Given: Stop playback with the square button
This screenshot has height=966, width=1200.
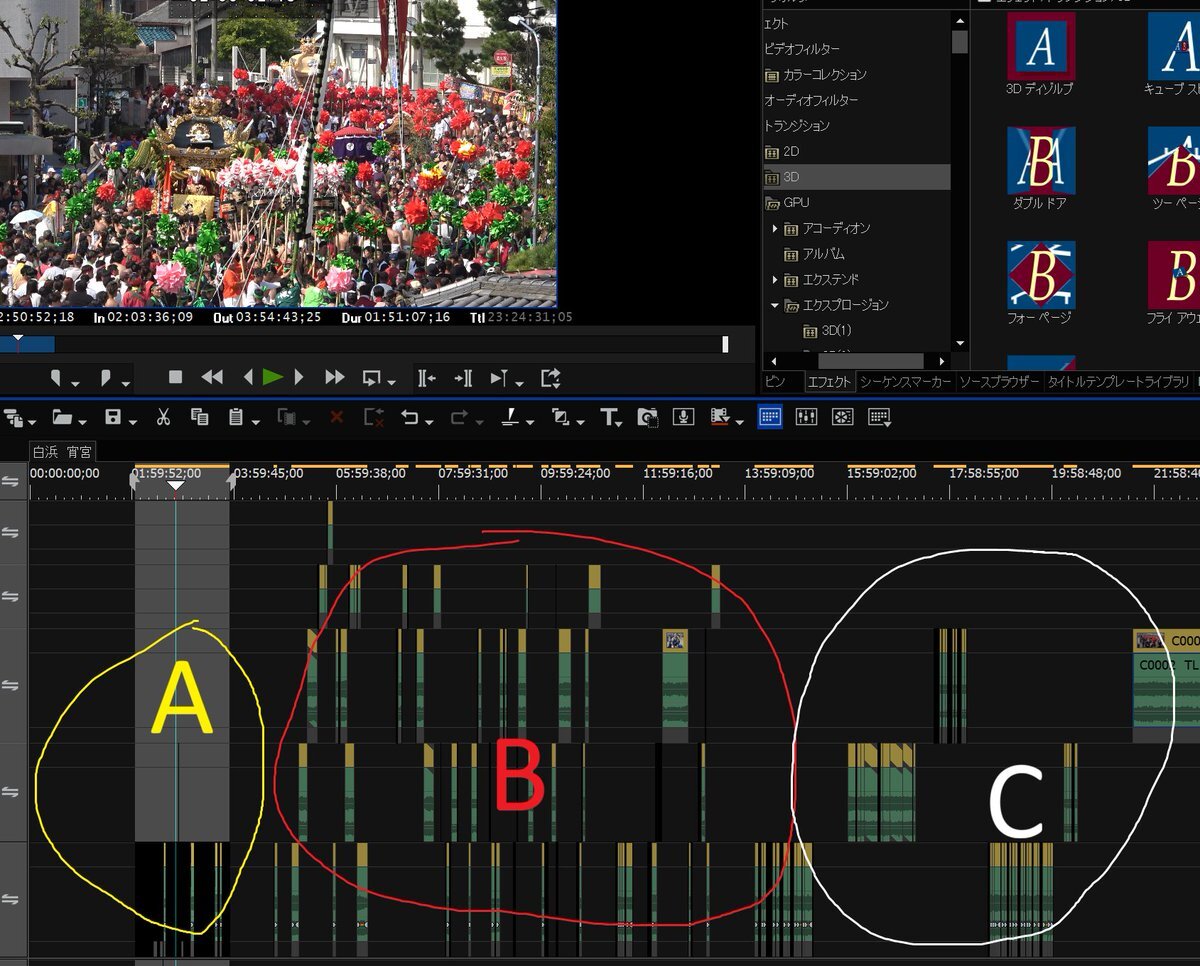Looking at the screenshot, I should coord(176,377).
